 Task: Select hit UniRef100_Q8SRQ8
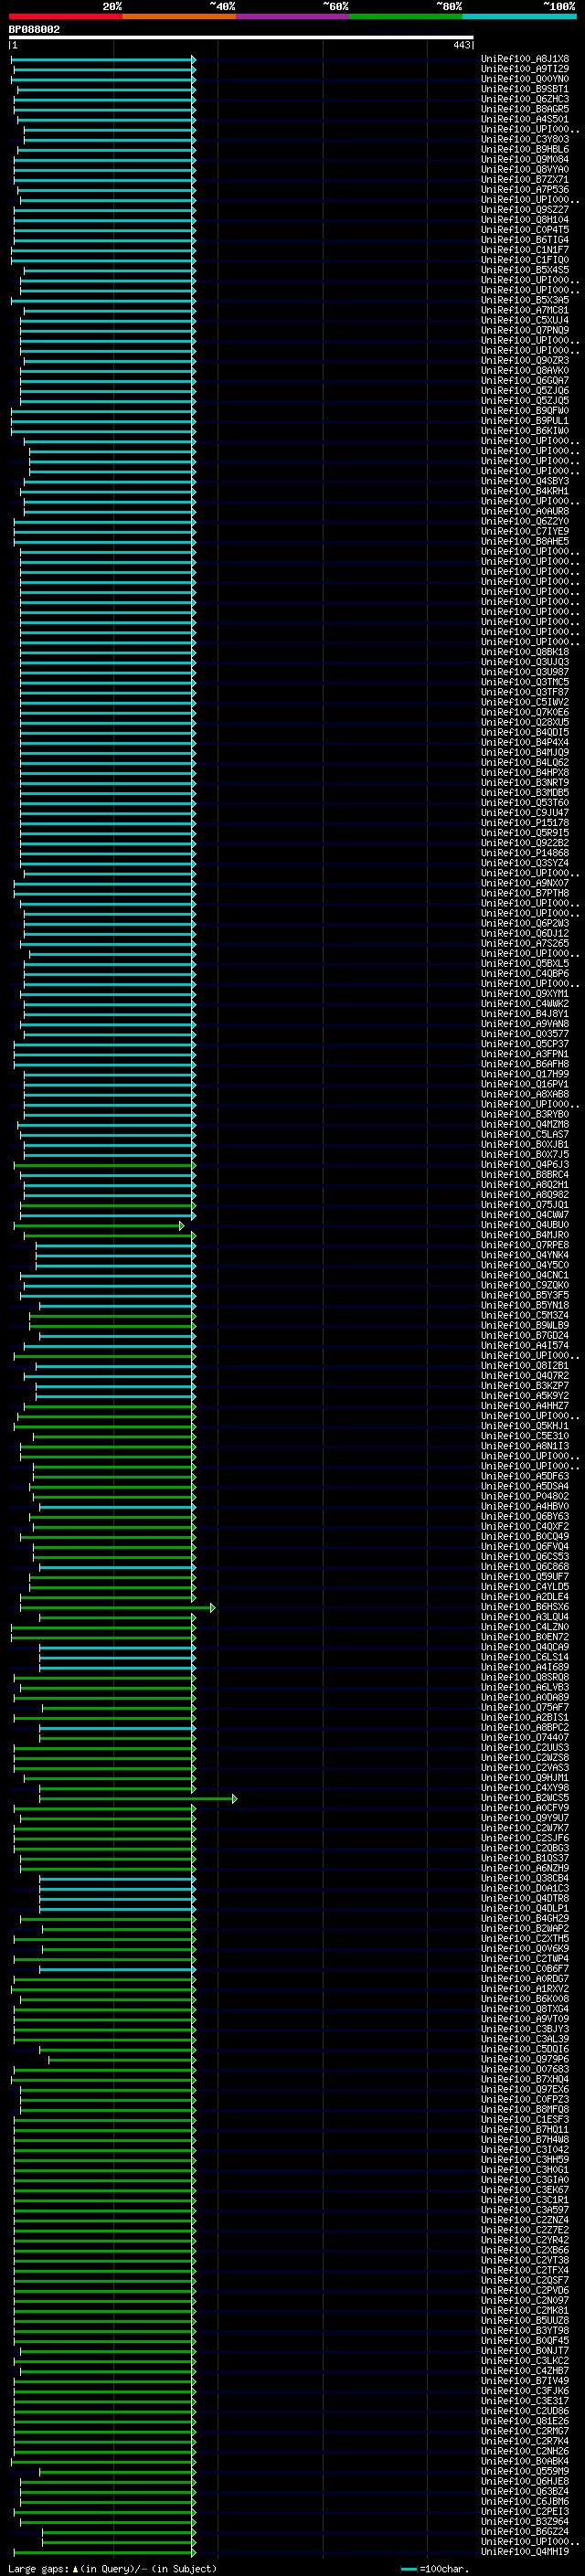525,1677
